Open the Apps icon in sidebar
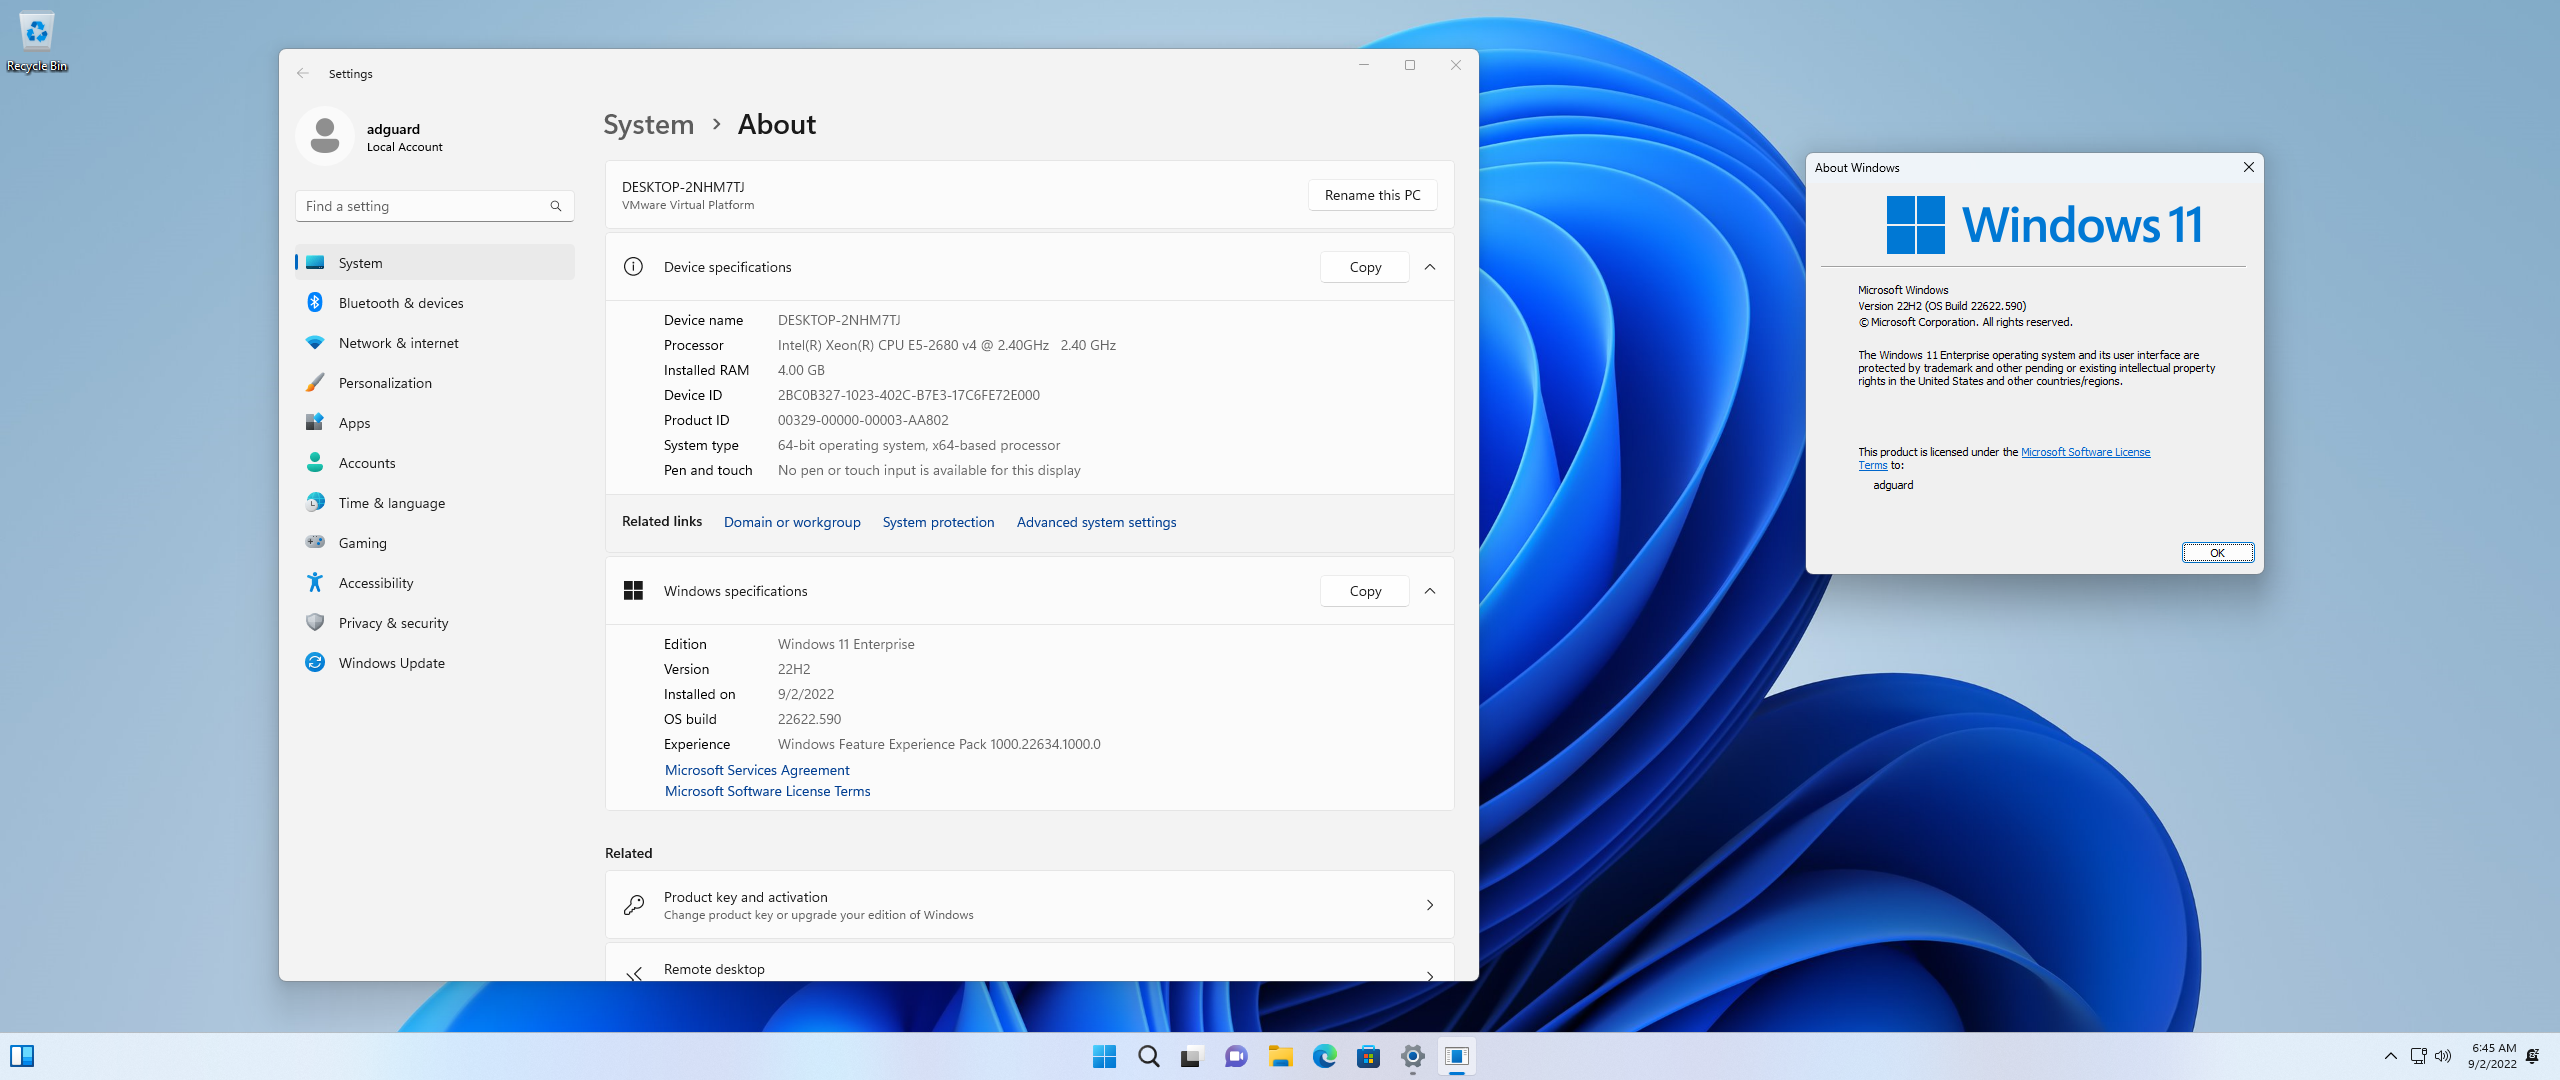The height and width of the screenshot is (1080, 2560). tap(315, 422)
